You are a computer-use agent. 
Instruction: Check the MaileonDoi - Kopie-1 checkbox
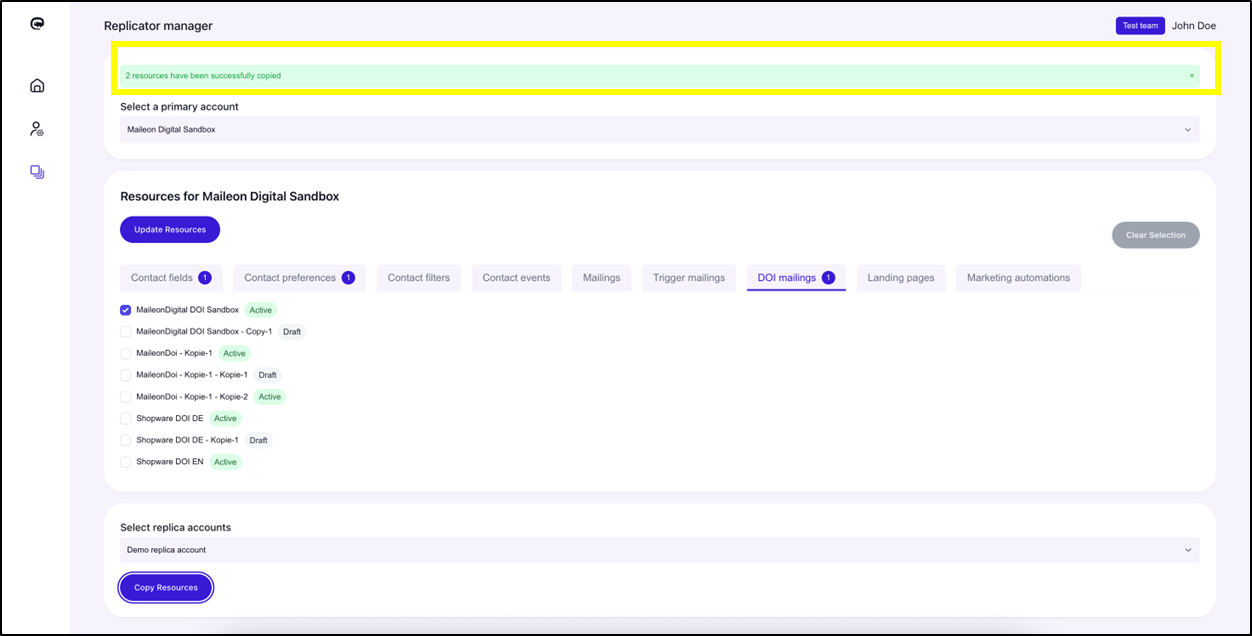pyautogui.click(x=126, y=353)
